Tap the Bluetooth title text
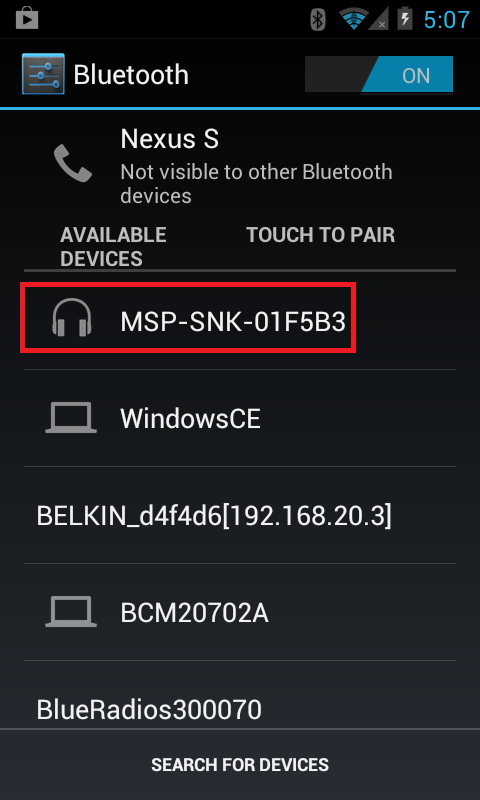The height and width of the screenshot is (800, 480). click(x=131, y=75)
